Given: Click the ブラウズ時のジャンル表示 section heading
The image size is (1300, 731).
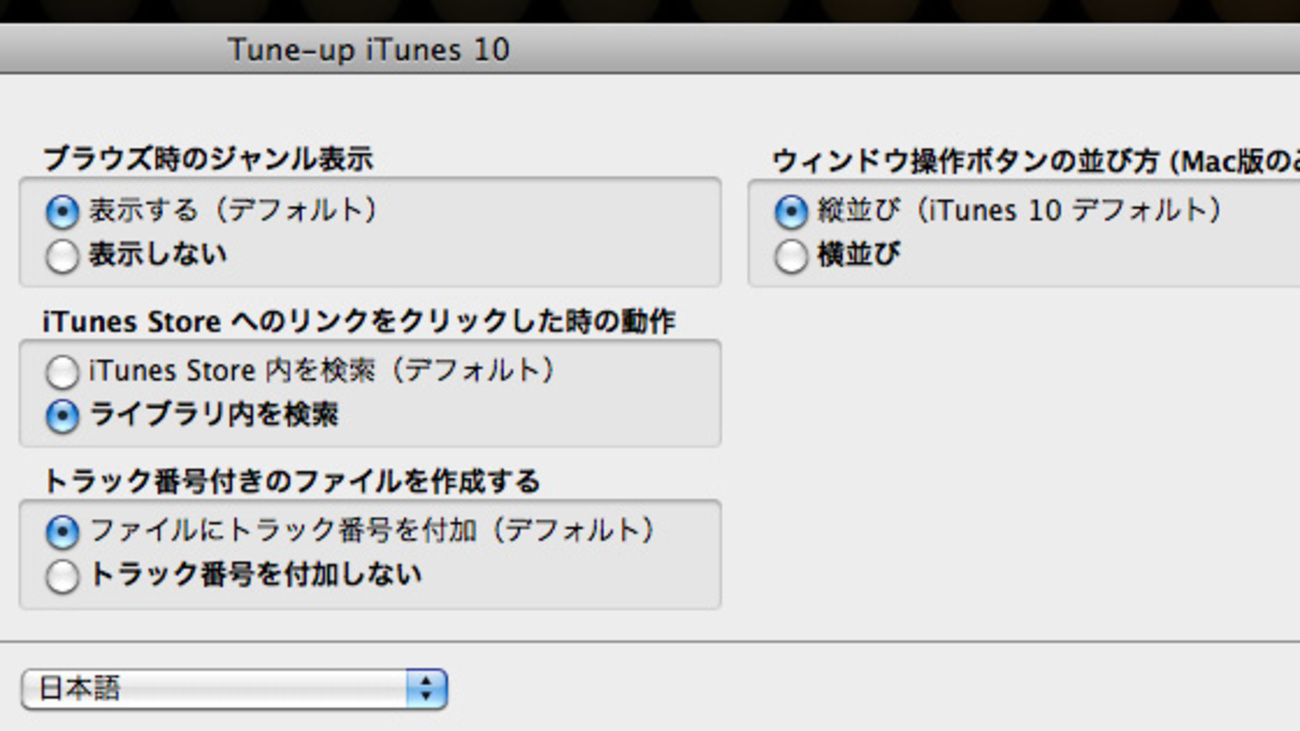Looking at the screenshot, I should tap(208, 159).
